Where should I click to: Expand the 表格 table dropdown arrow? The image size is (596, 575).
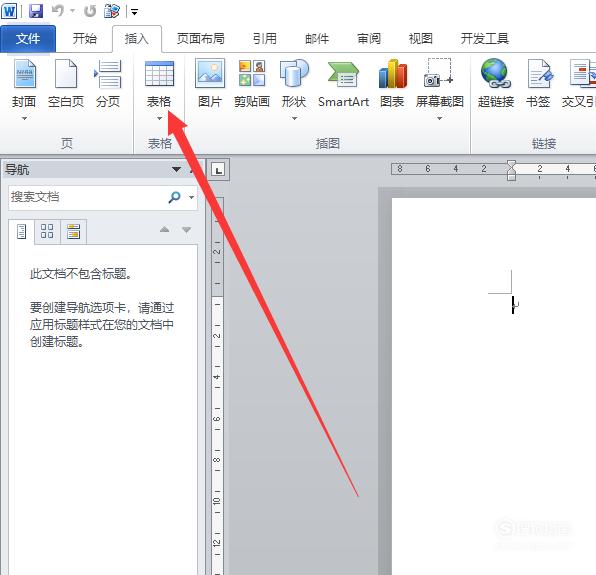(x=160, y=119)
